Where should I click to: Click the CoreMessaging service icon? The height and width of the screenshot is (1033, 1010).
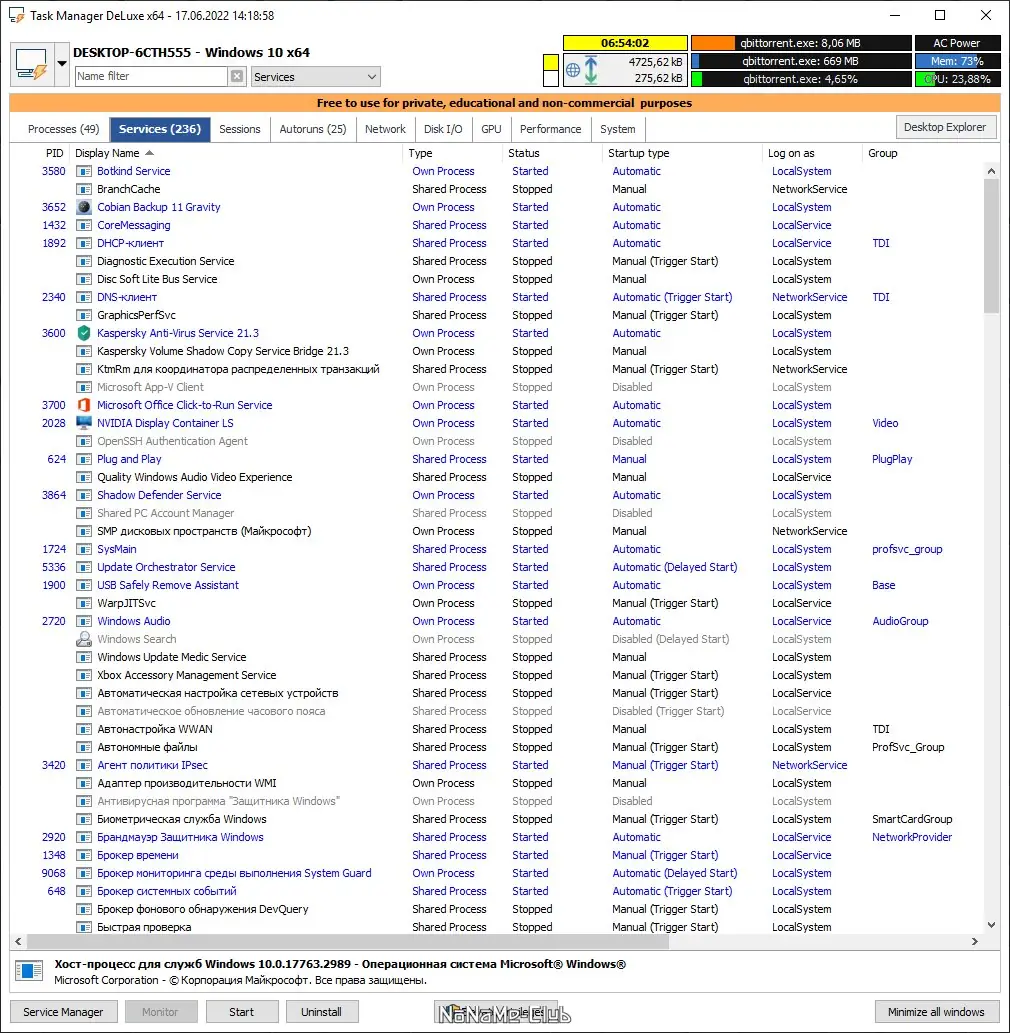pyautogui.click(x=84, y=225)
